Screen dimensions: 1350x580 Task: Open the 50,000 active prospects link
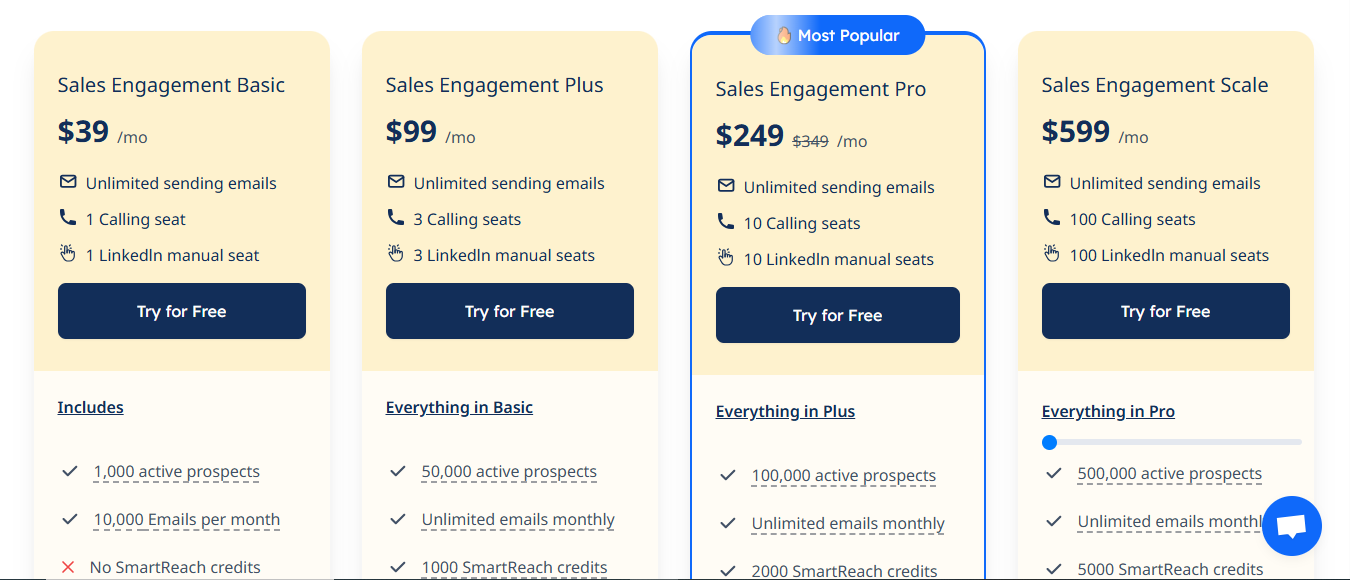[x=509, y=471]
